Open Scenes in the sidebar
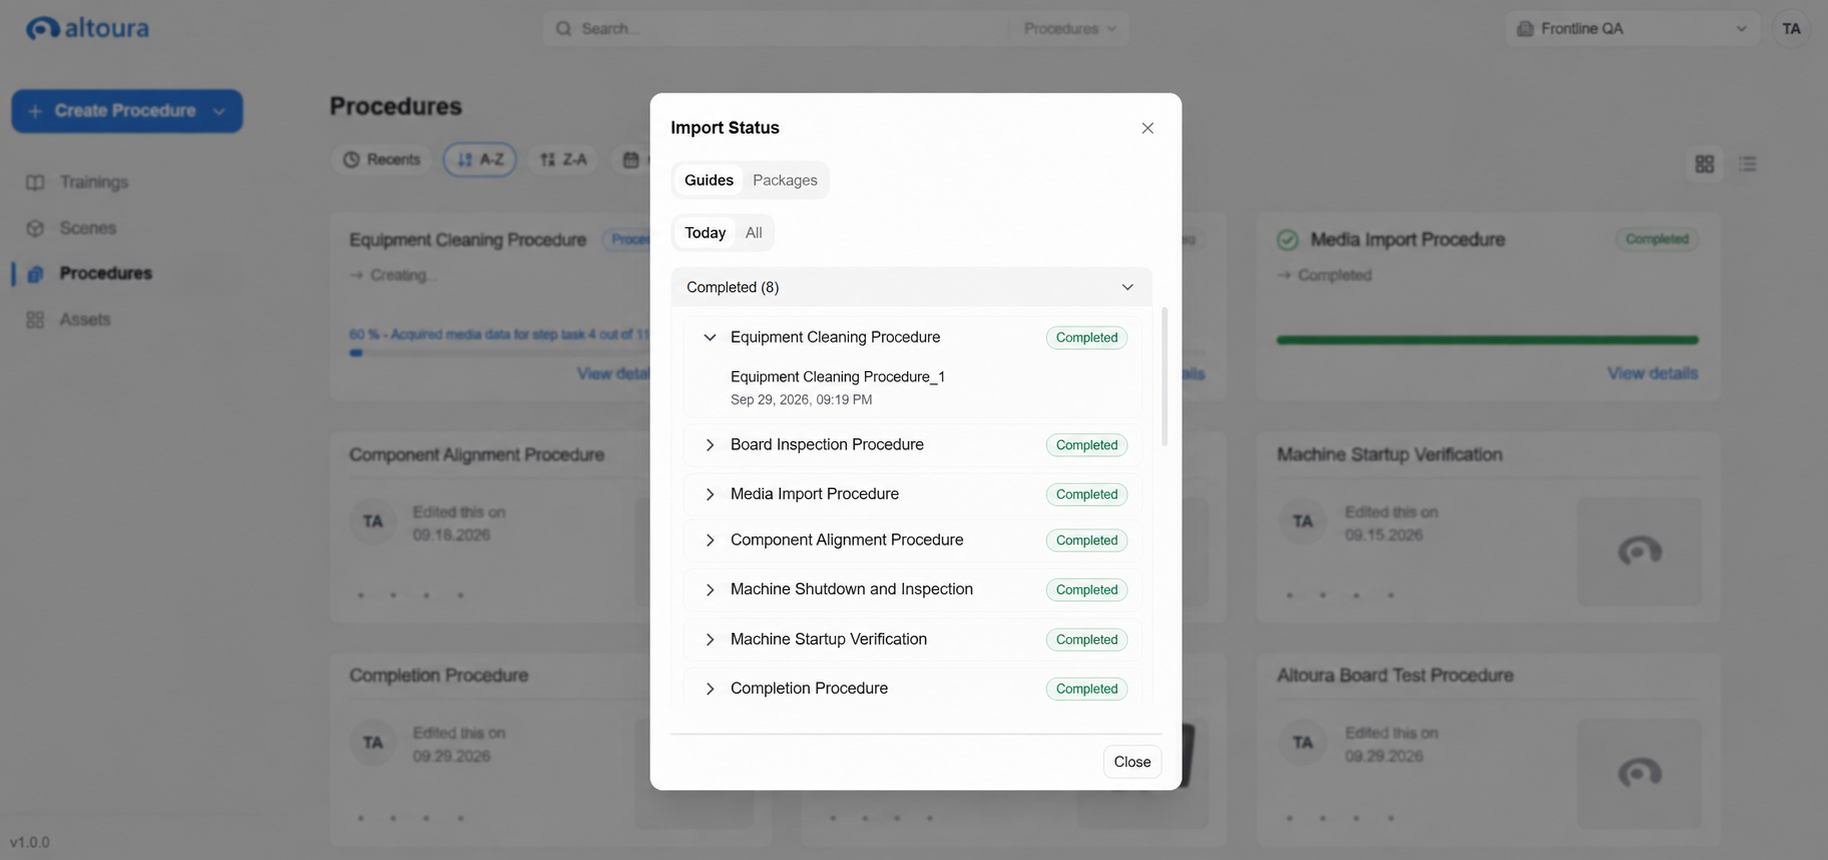 coord(87,228)
